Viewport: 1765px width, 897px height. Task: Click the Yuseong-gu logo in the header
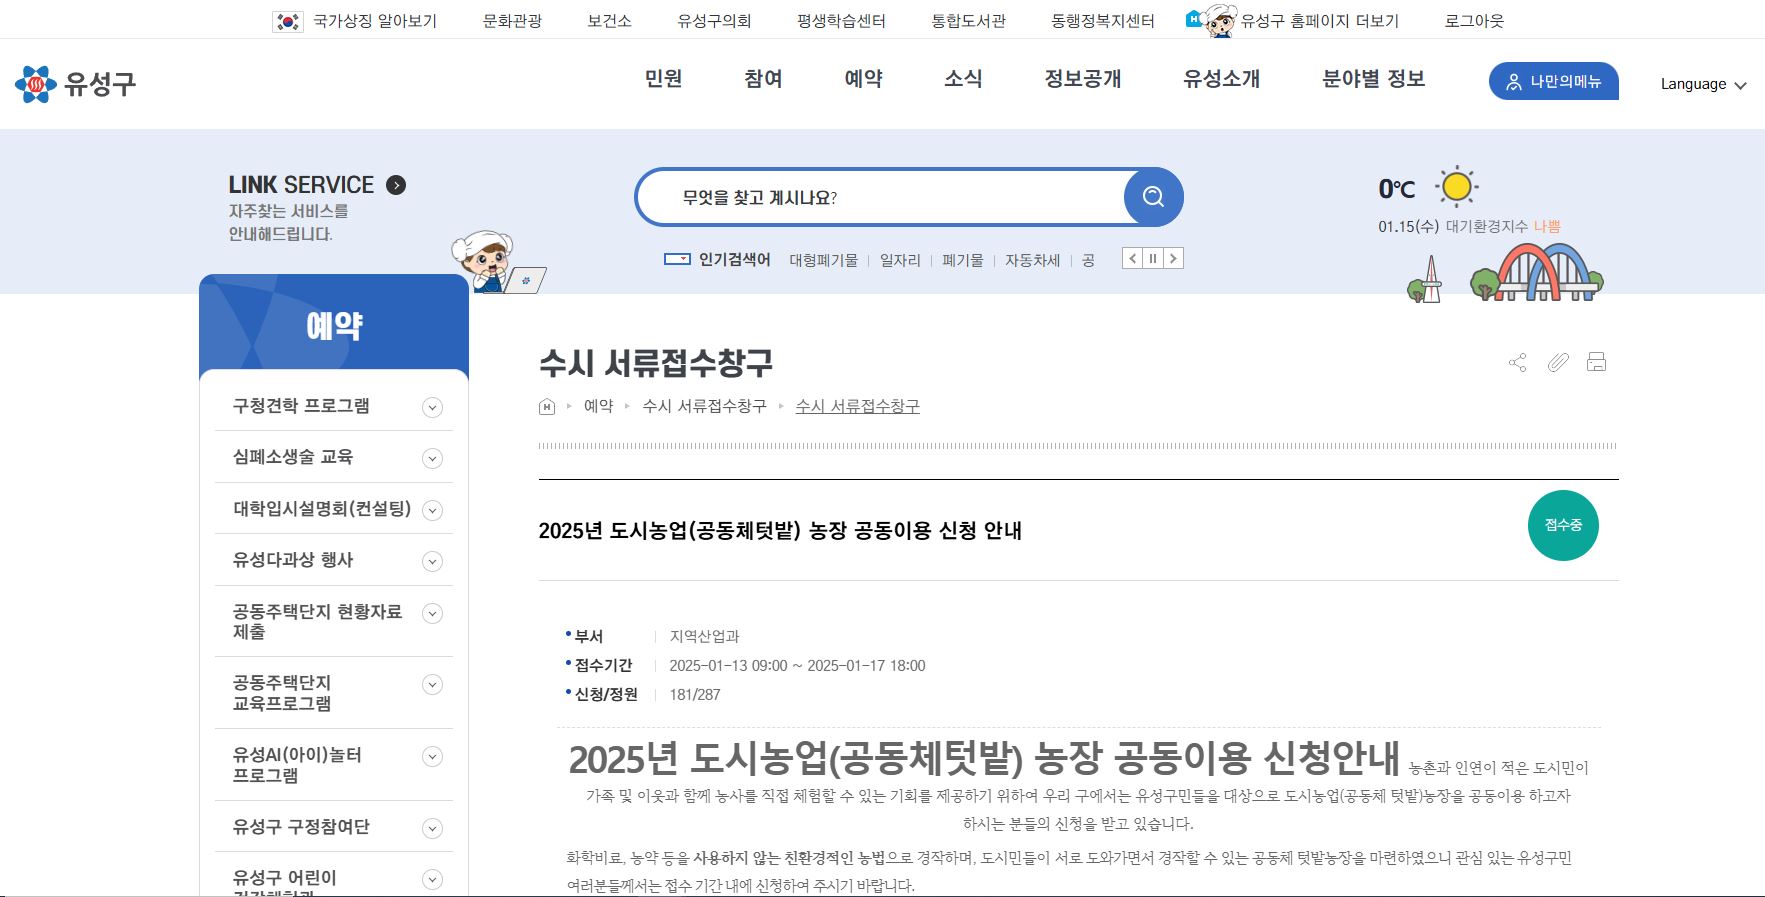75,84
